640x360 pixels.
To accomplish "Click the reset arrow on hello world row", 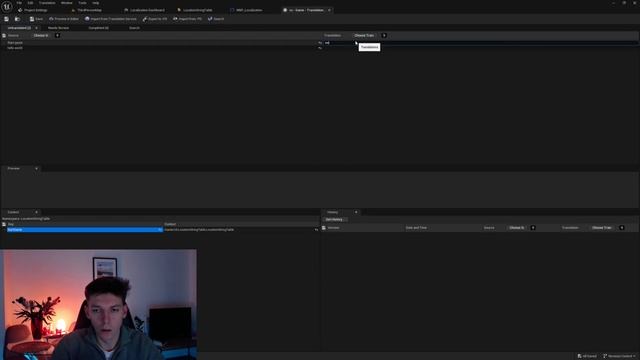I will click(x=320, y=48).
